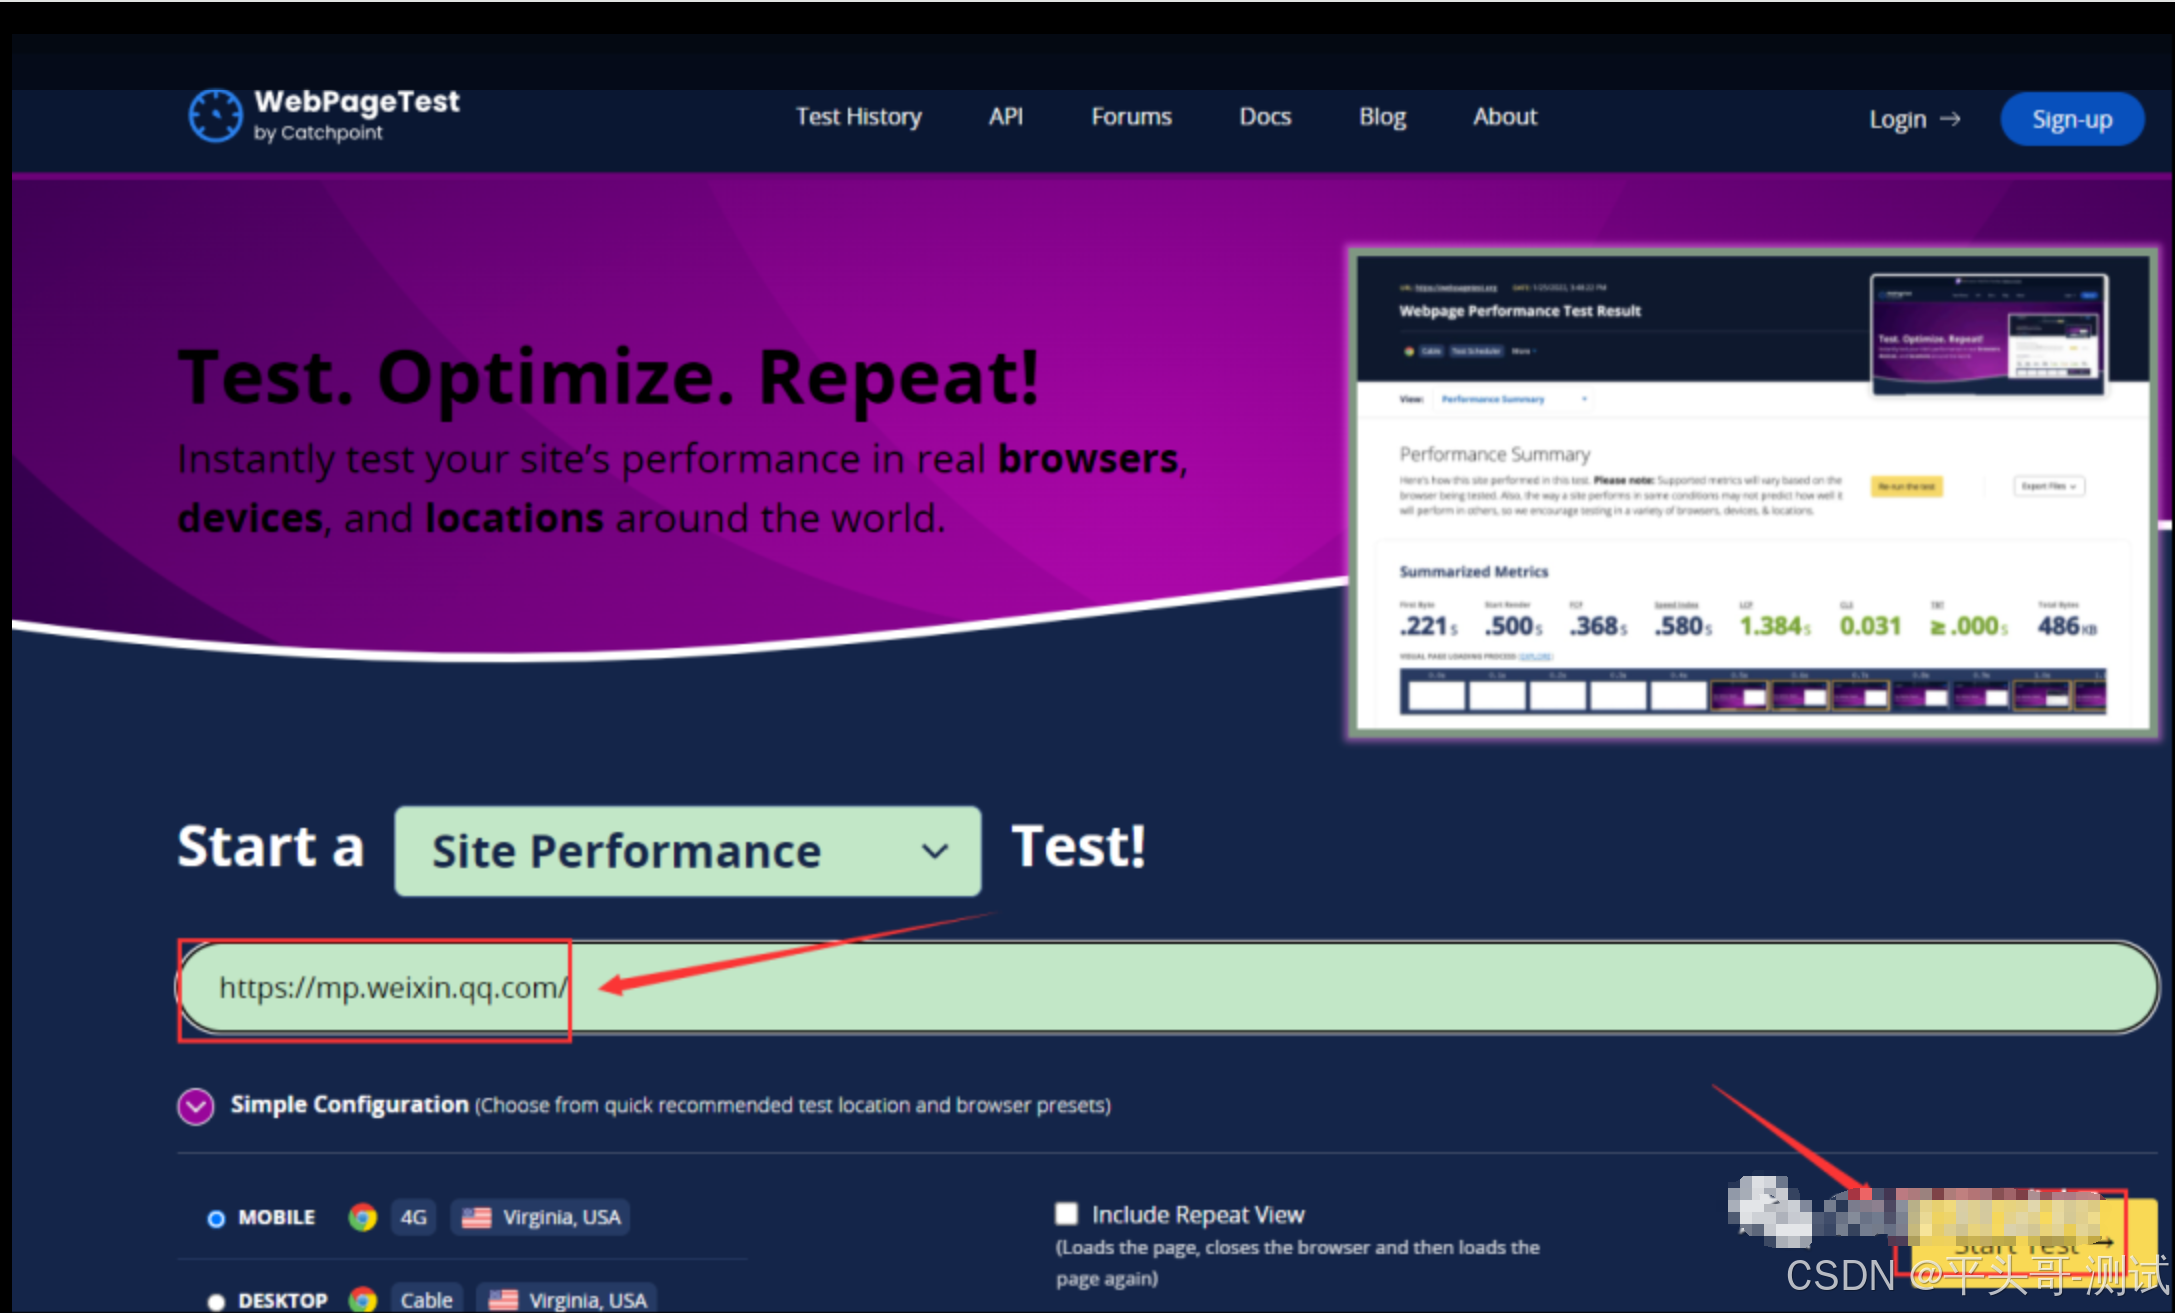Click Chrome icon in DESKTOP row
2175x1313 pixels.
coord(362,1299)
